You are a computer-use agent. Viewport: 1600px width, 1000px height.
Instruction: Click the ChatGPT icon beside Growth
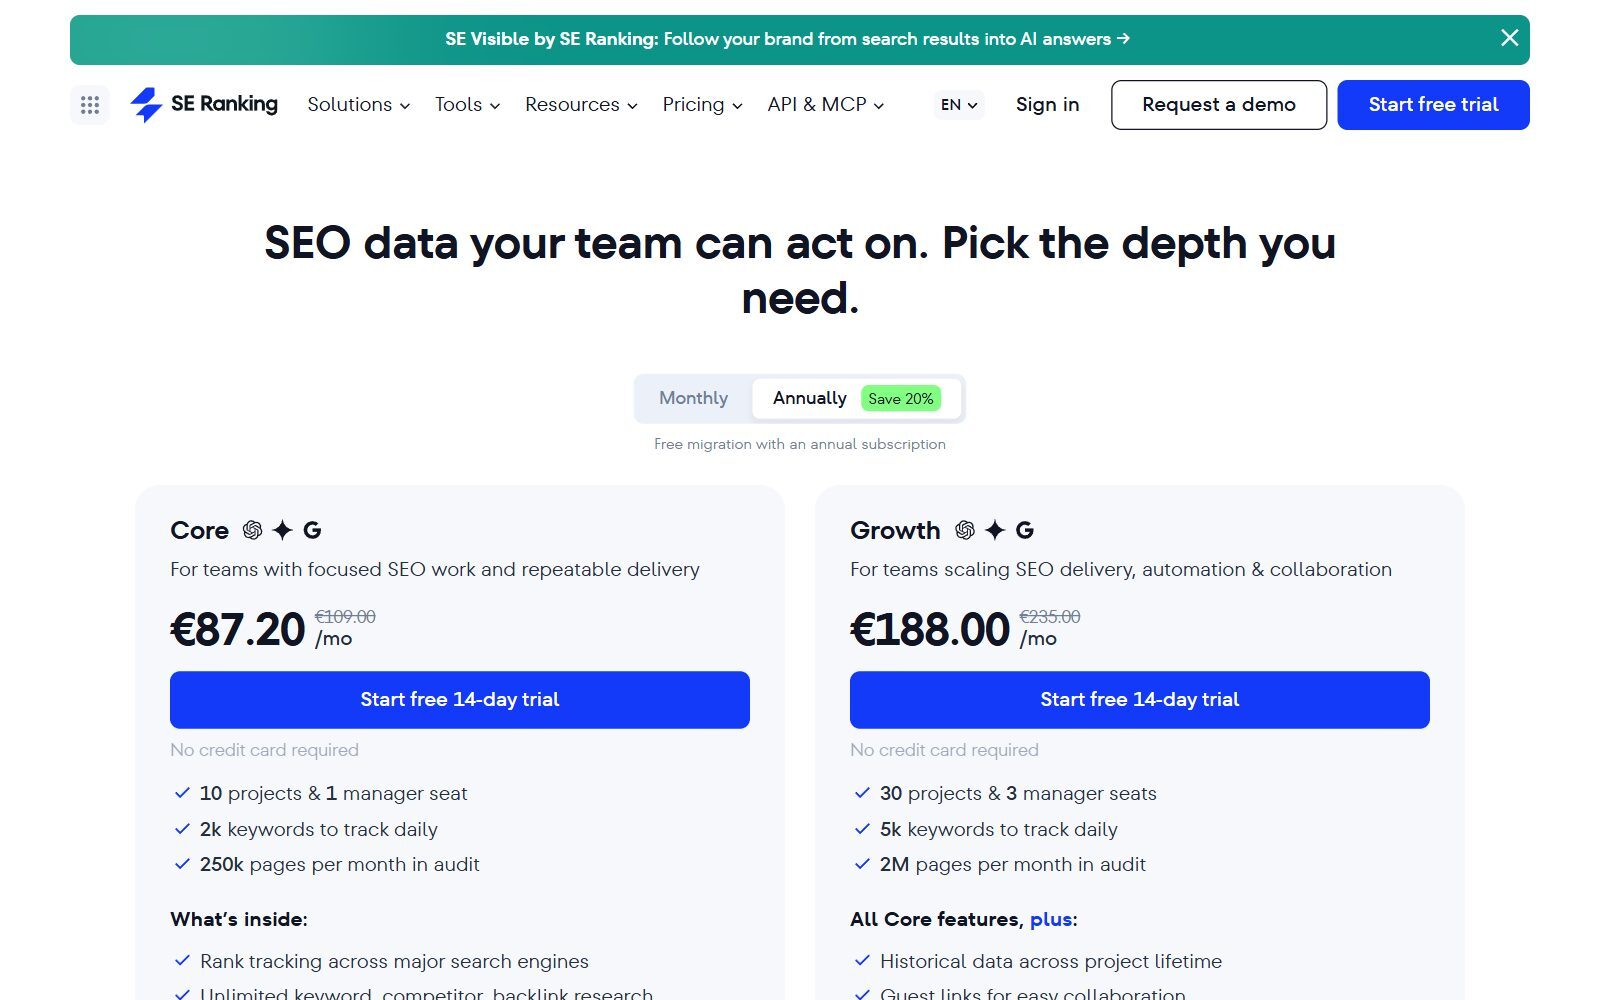[965, 530]
